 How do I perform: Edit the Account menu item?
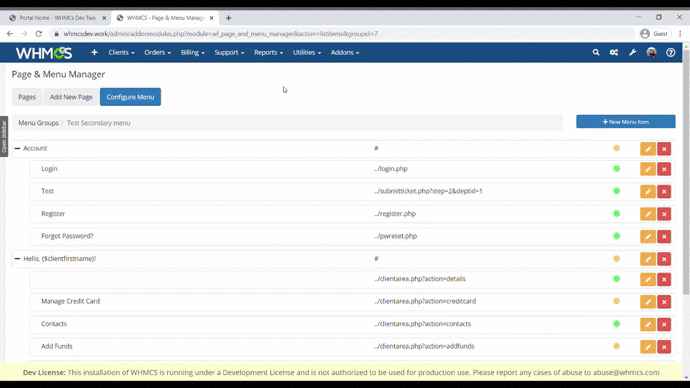coord(648,149)
